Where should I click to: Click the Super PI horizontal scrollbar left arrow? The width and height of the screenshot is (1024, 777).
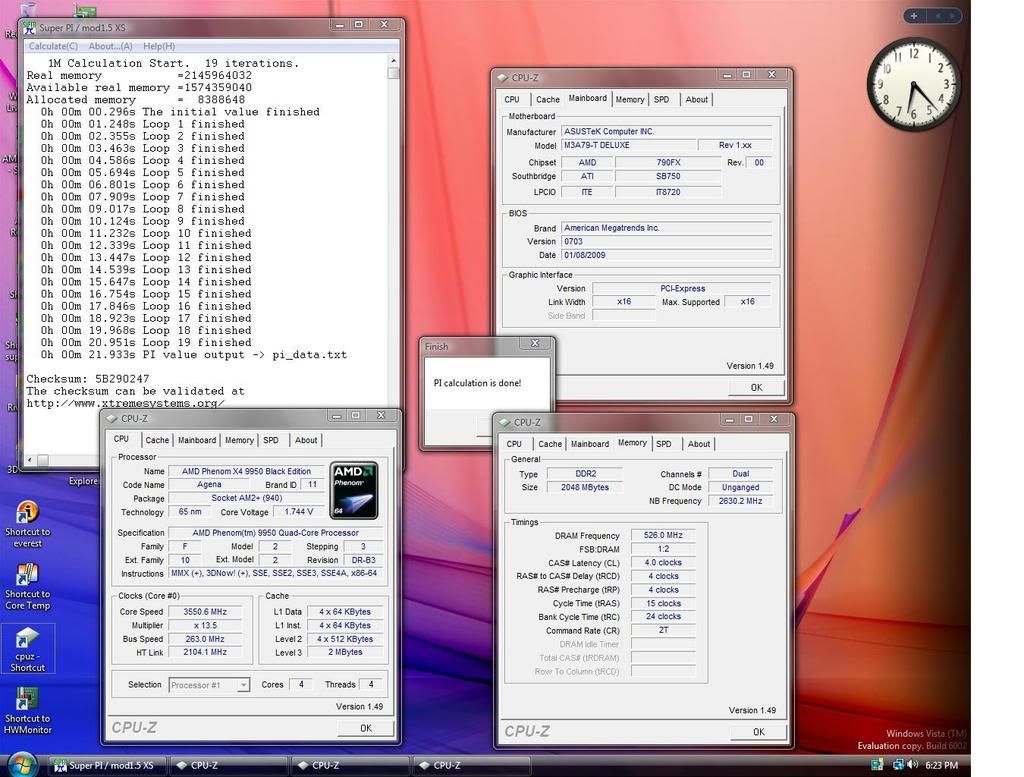click(x=29, y=460)
